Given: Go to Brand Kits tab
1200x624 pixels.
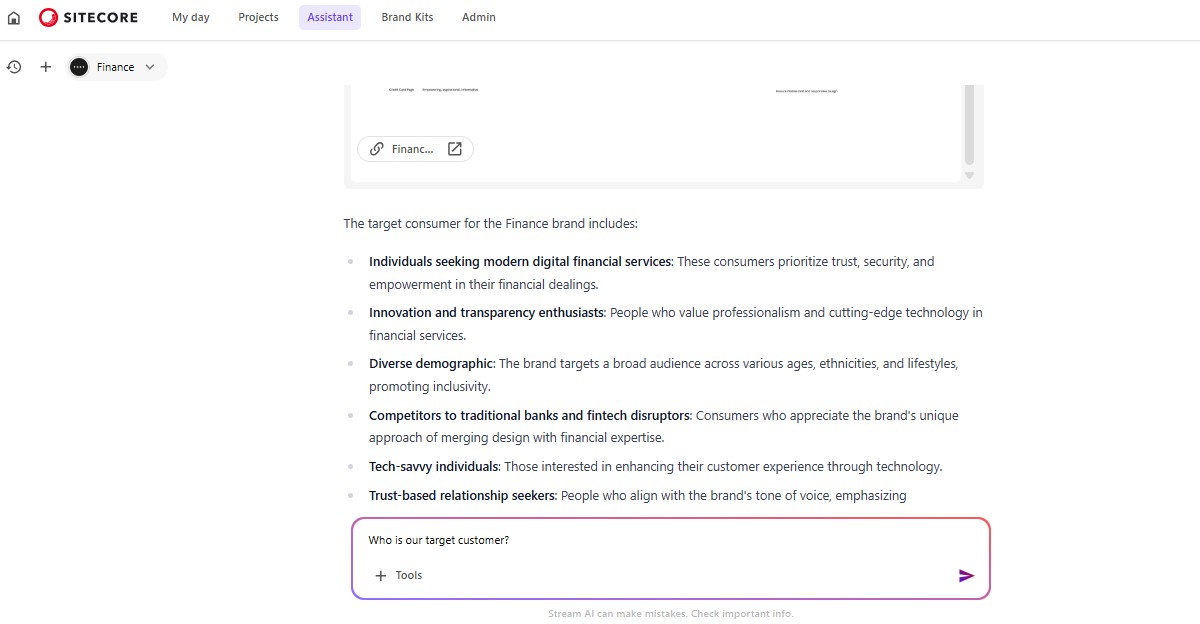Looking at the screenshot, I should [407, 17].
